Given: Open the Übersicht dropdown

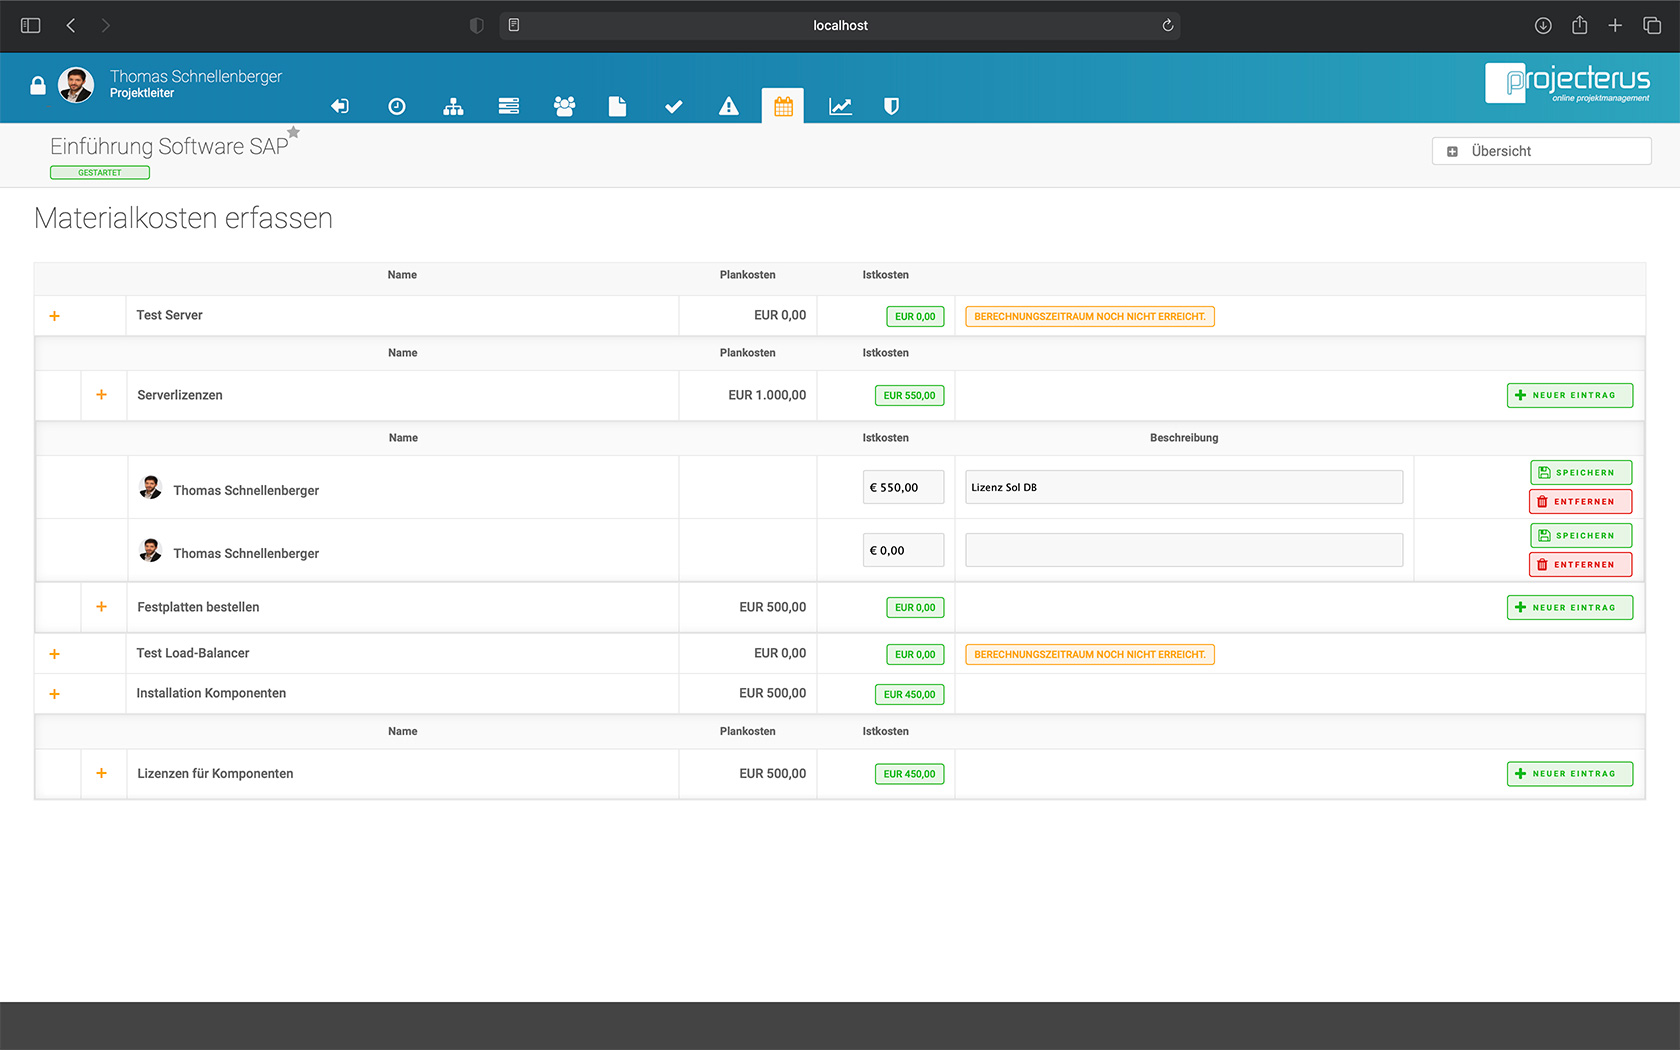Looking at the screenshot, I should pos(1541,151).
